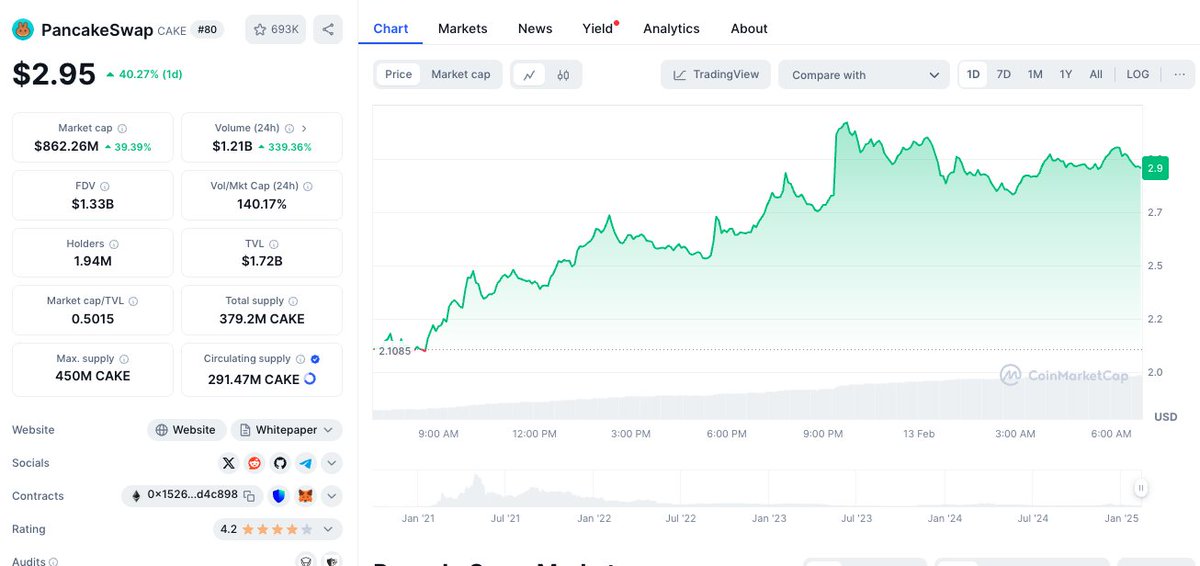
Task: Click the info icon beside Market cap
Action: (x=122, y=128)
